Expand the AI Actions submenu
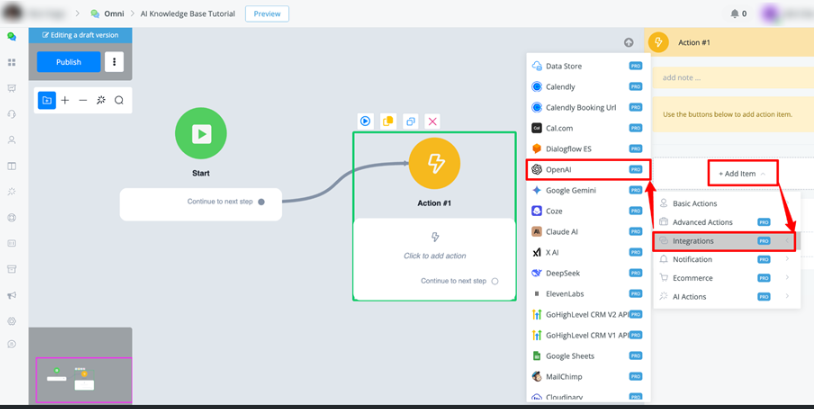Viewport: 814px width, 409px height. 724,296
